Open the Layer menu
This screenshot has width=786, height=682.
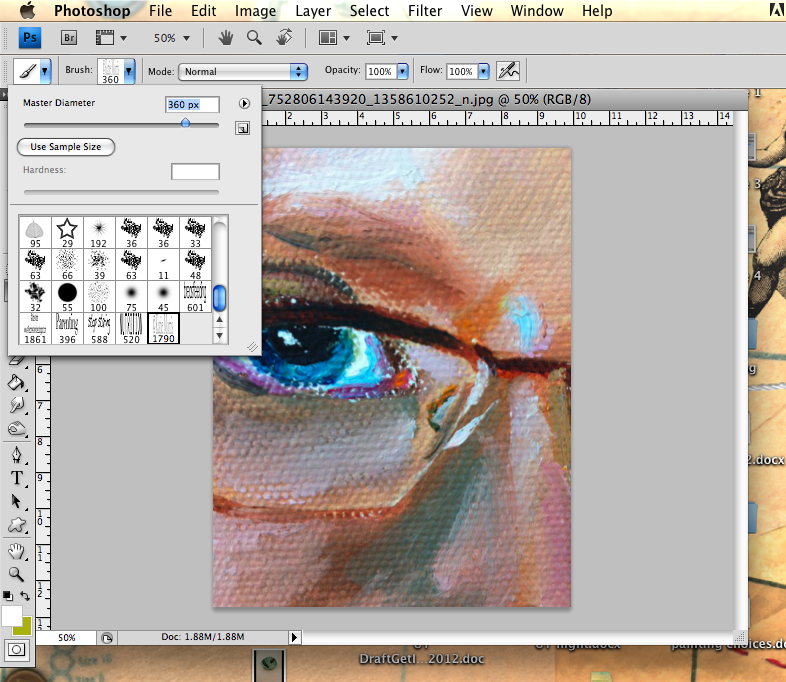(x=313, y=11)
